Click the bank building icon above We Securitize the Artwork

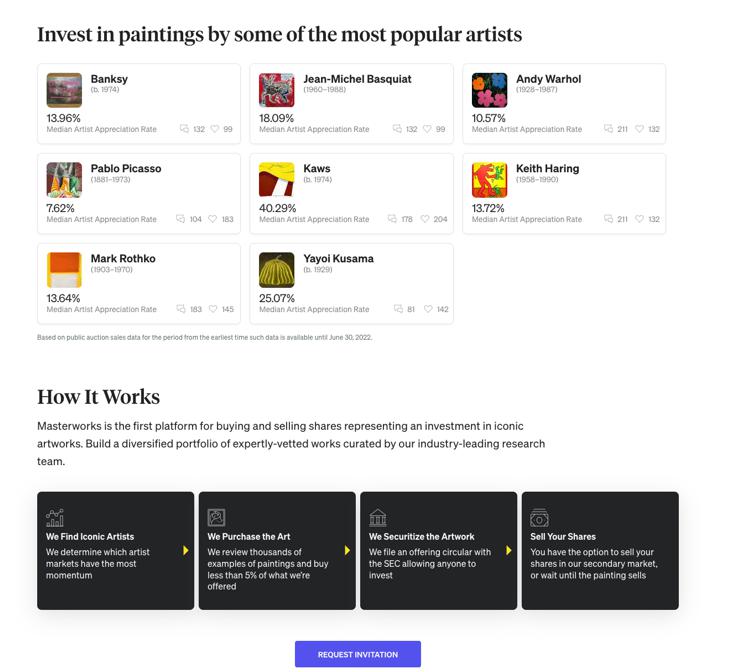click(377, 517)
